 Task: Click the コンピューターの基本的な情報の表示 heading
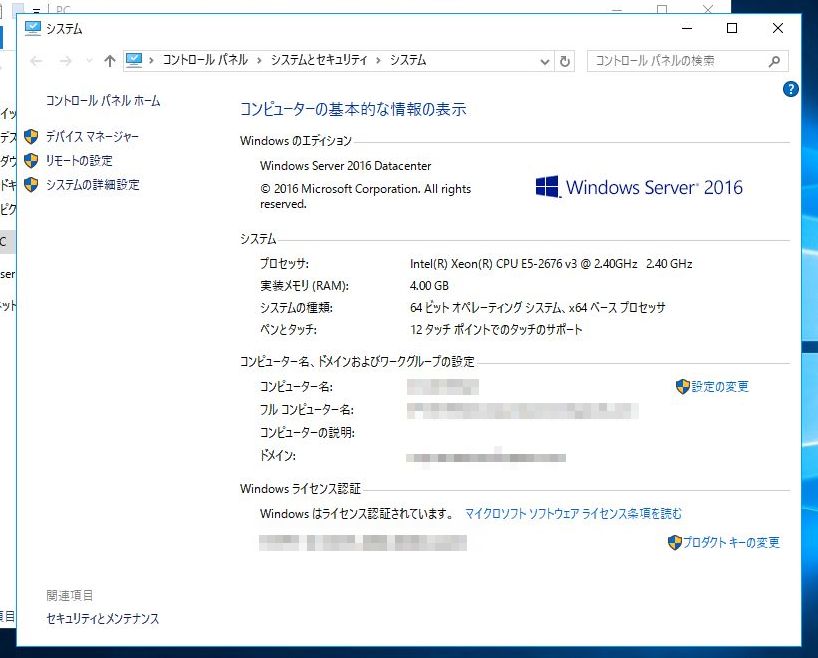[353, 110]
